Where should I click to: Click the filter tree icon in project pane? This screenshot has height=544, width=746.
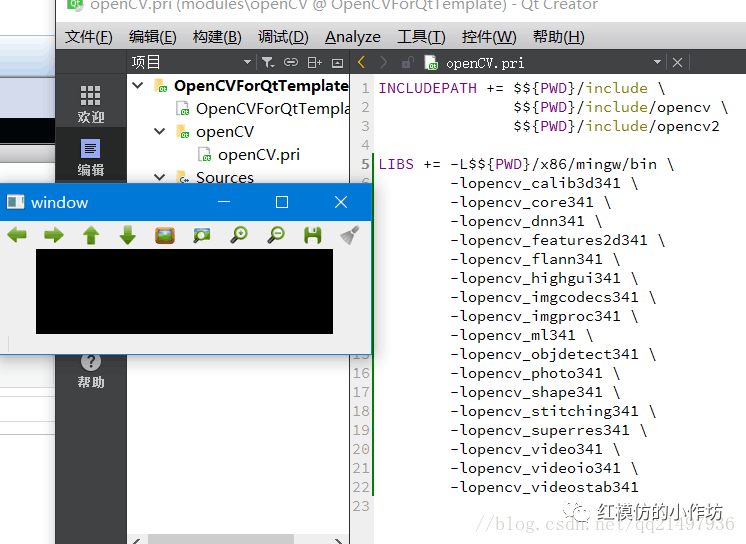(x=268, y=62)
